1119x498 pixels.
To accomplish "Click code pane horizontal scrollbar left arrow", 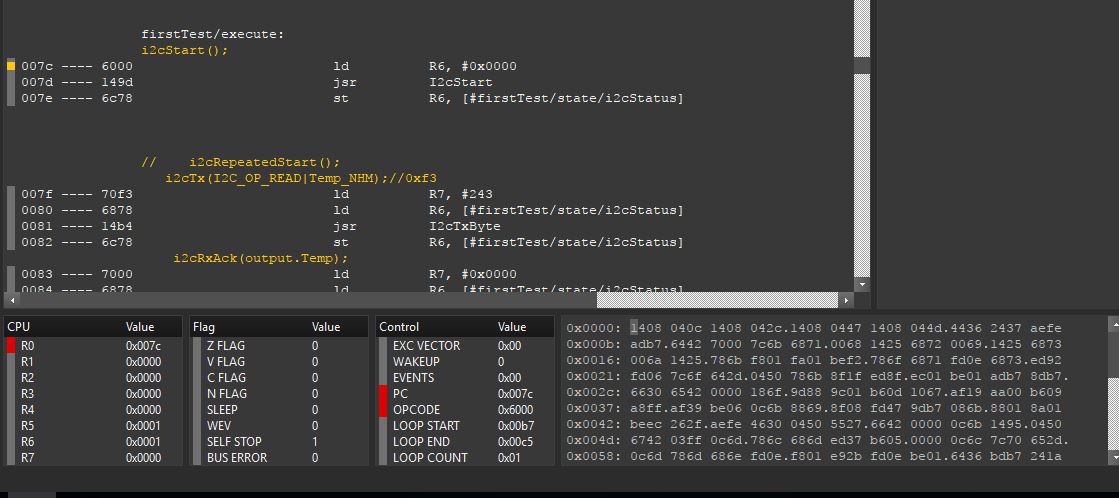I will tap(10, 300).
